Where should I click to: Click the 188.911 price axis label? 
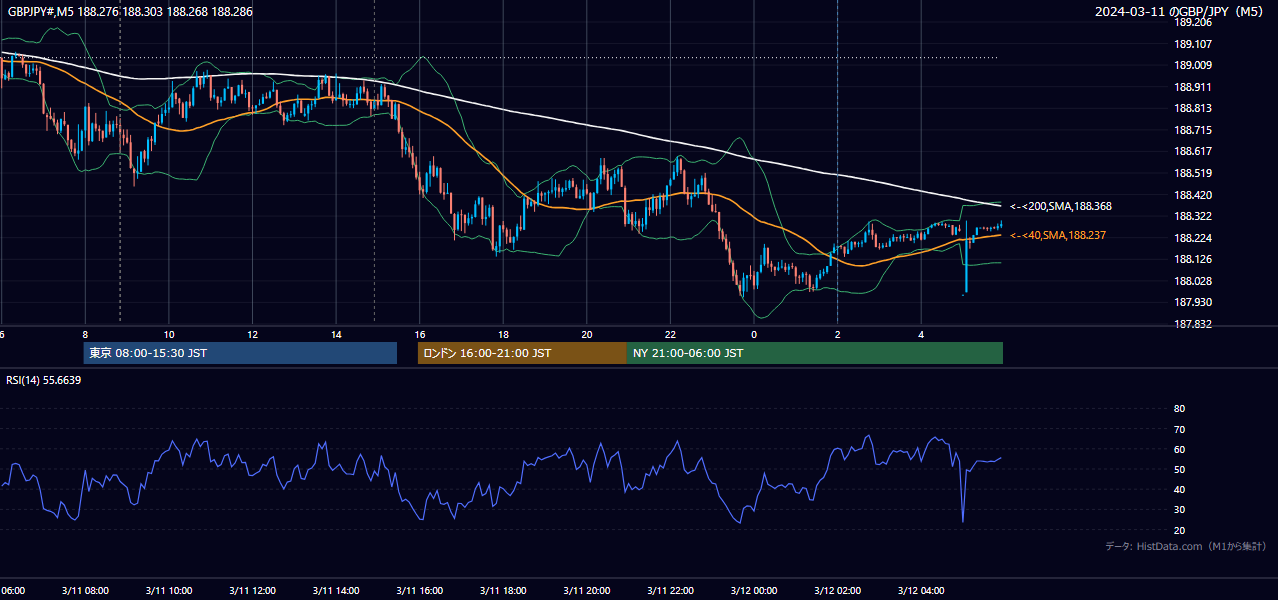1193,87
